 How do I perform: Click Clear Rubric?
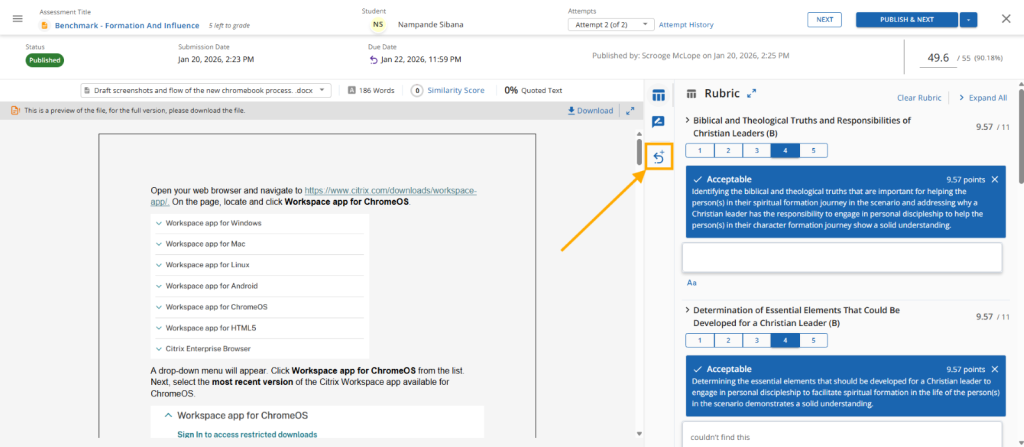(x=920, y=98)
